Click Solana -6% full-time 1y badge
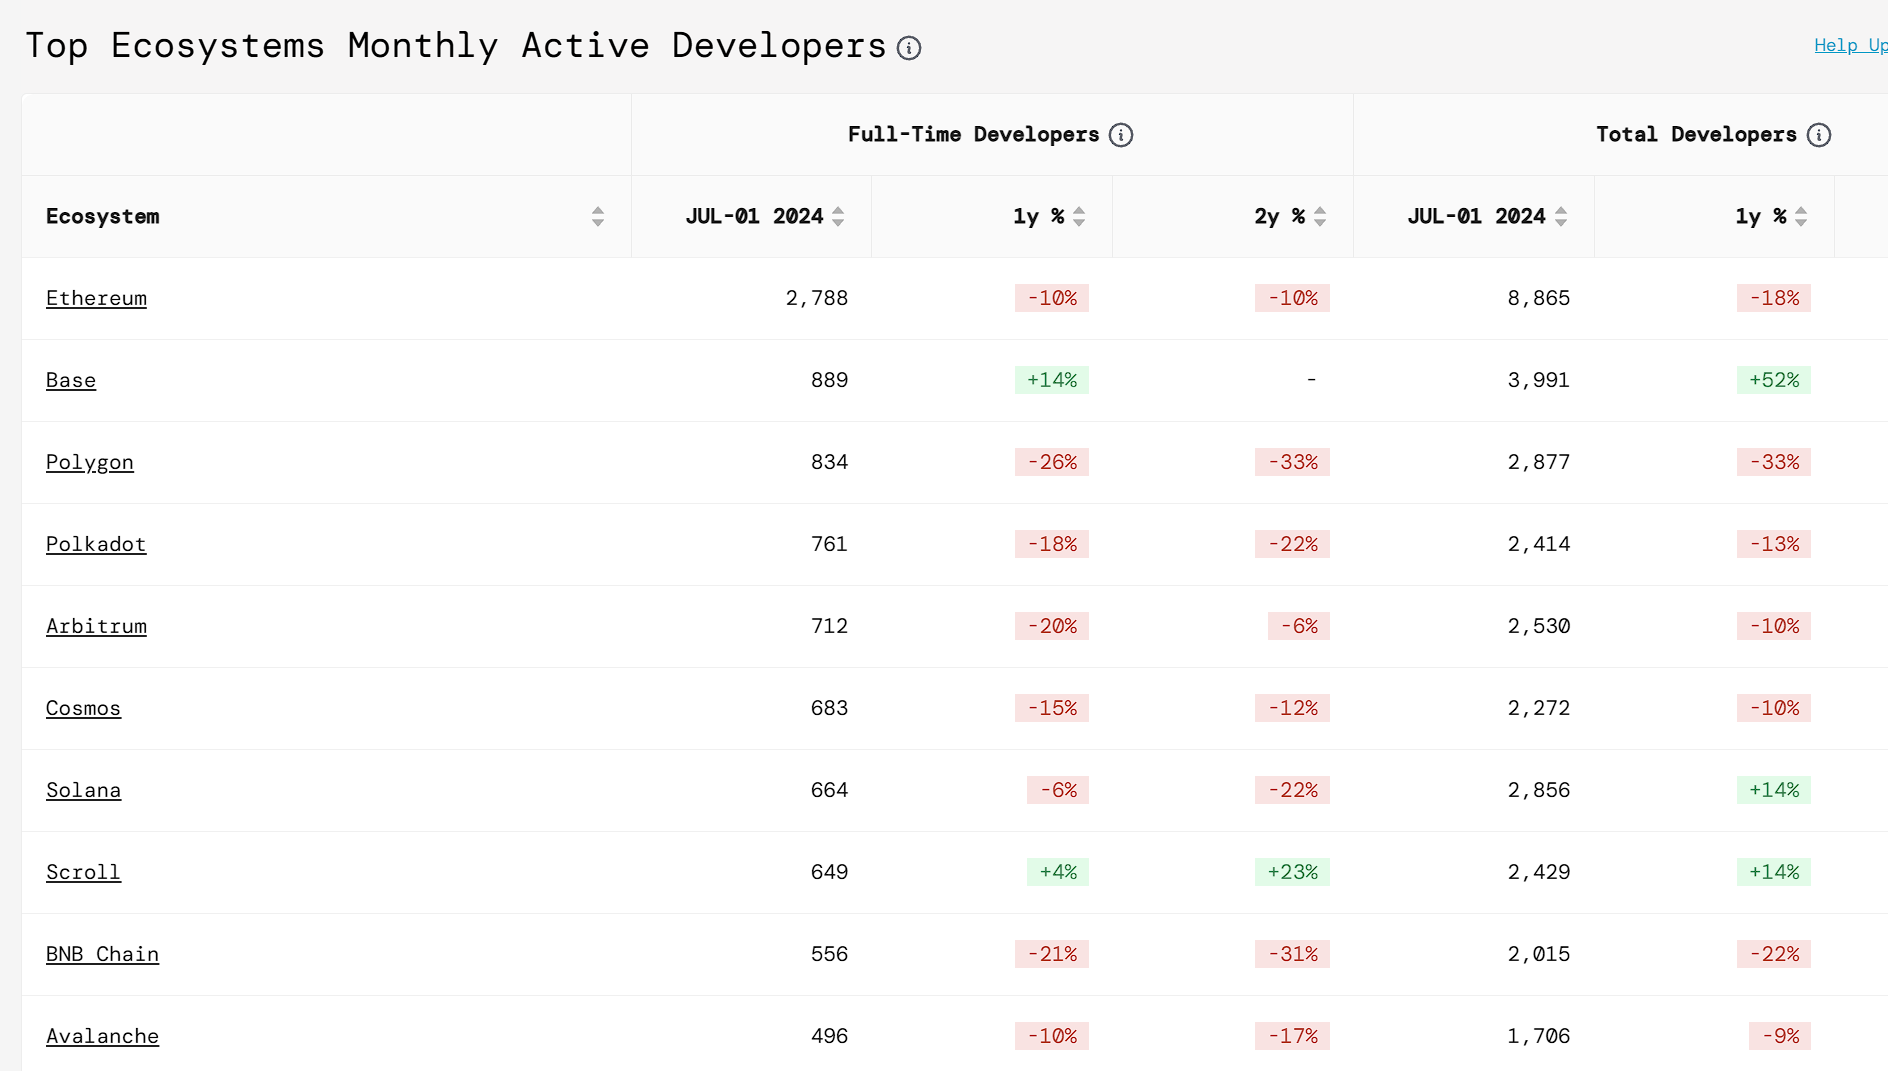 click(1058, 790)
